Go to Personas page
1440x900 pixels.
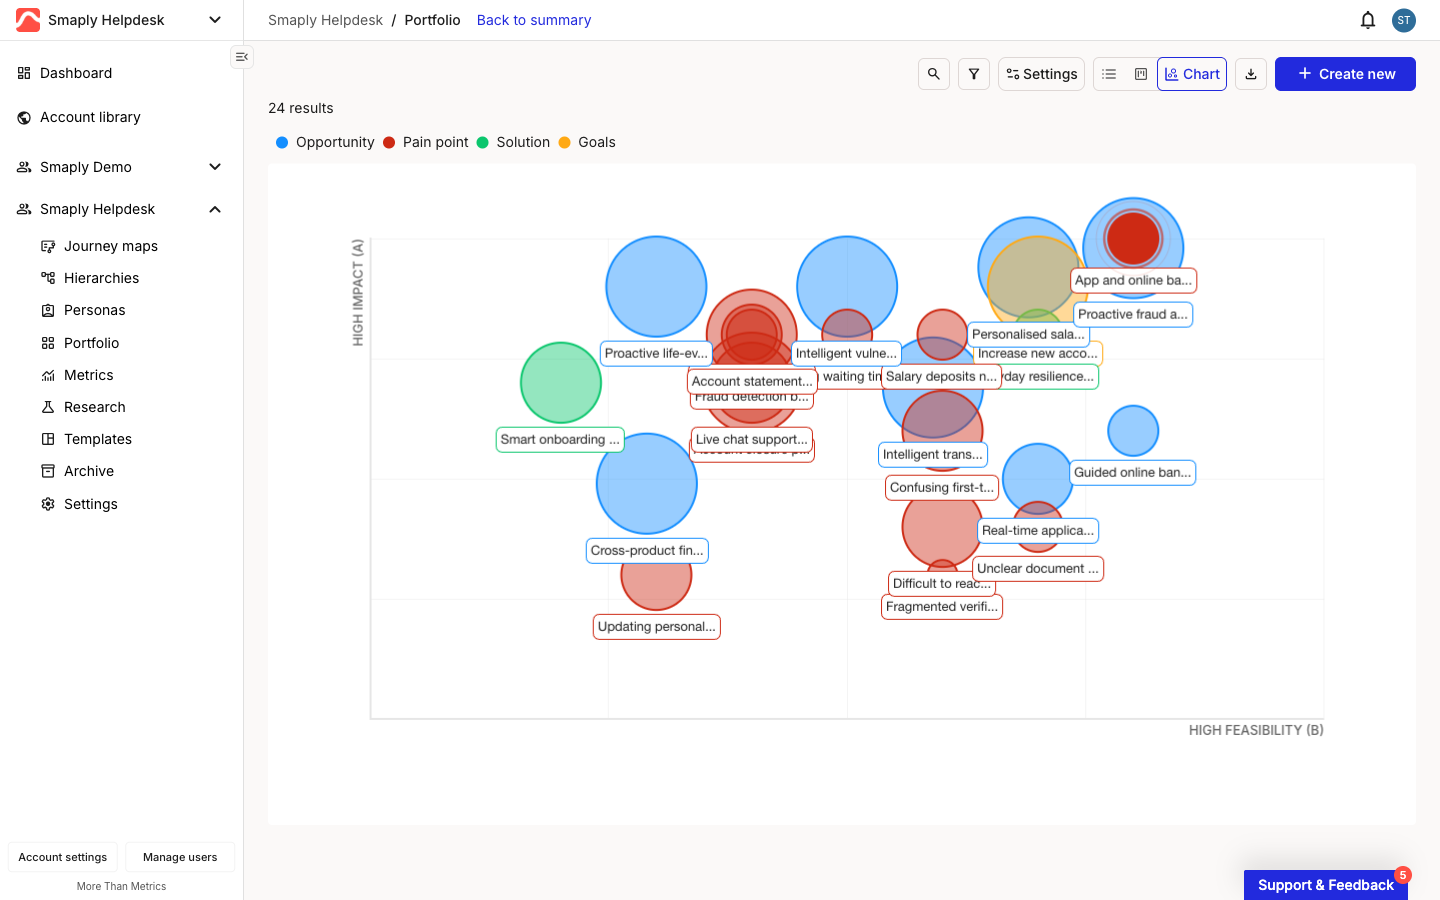click(x=94, y=310)
